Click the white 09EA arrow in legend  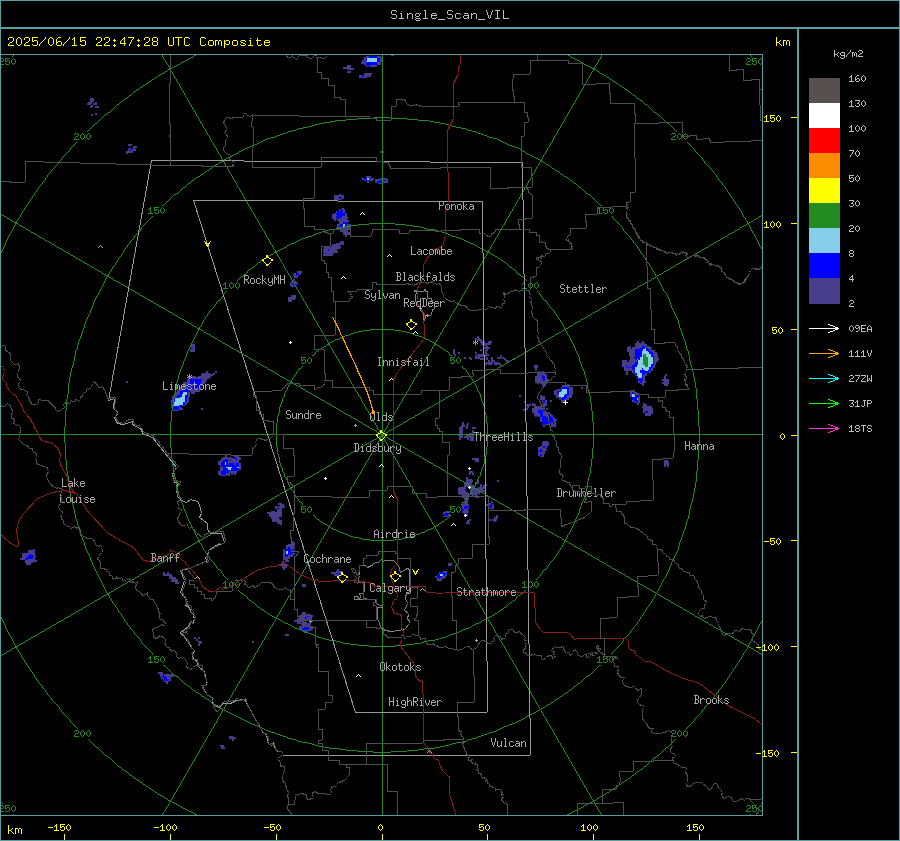click(824, 328)
